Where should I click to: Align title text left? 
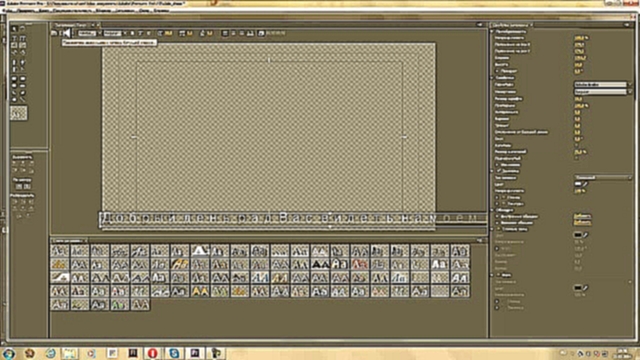225,33
